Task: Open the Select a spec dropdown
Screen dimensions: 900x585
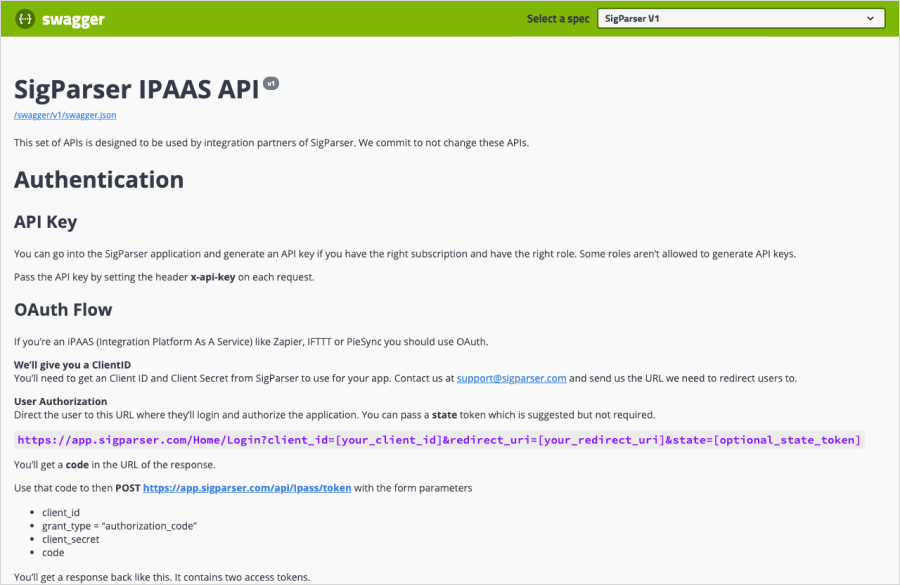Action: pyautogui.click(x=740, y=18)
